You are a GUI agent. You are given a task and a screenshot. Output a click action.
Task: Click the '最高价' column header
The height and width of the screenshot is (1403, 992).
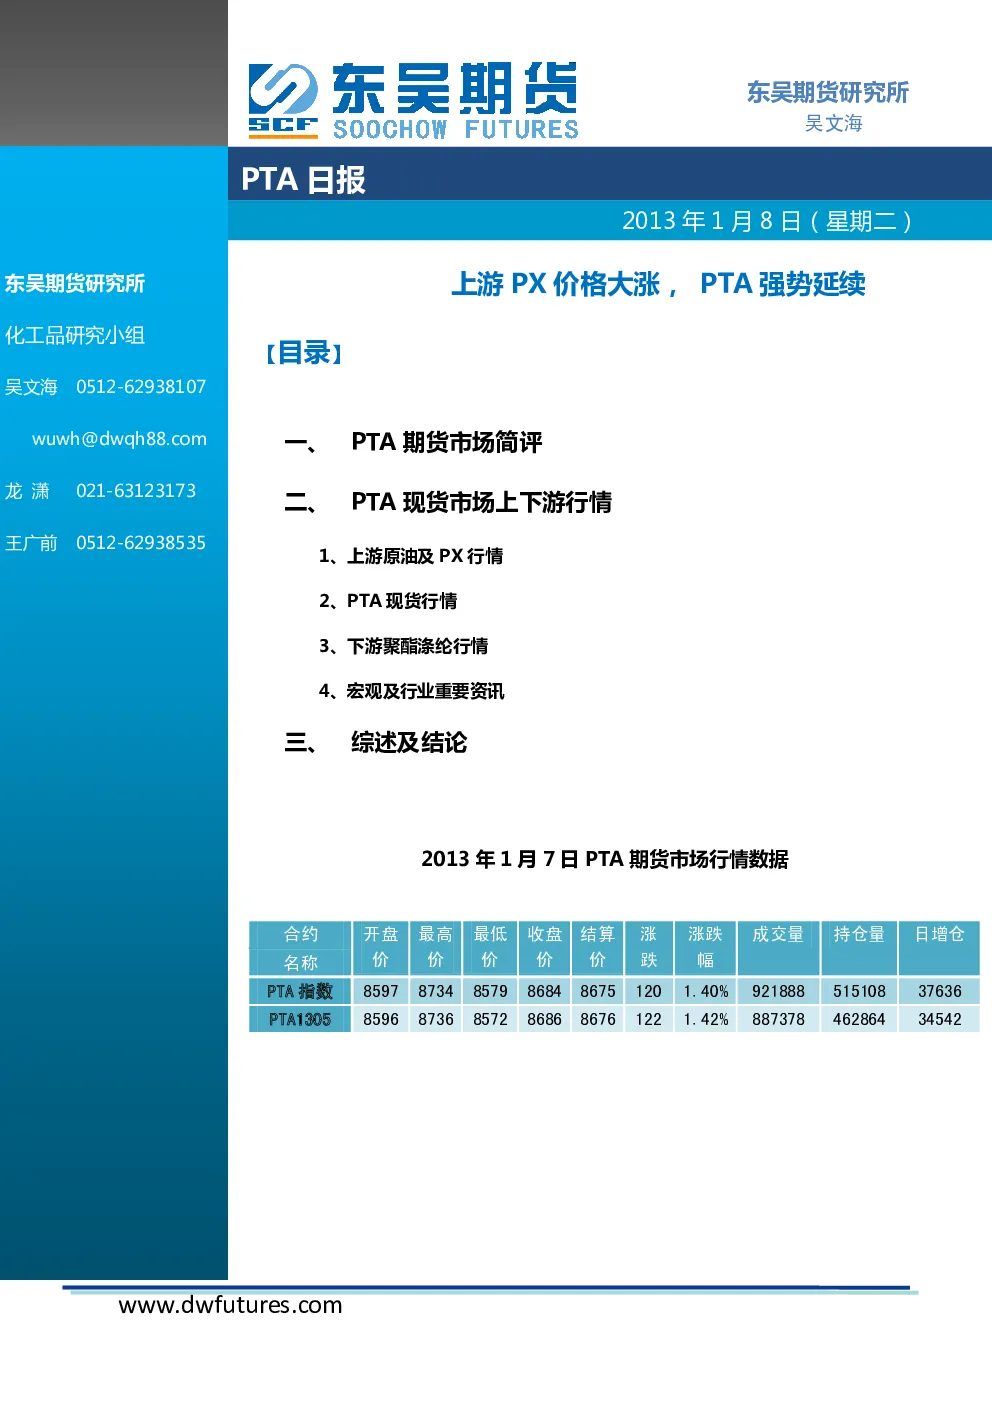pyautogui.click(x=435, y=948)
